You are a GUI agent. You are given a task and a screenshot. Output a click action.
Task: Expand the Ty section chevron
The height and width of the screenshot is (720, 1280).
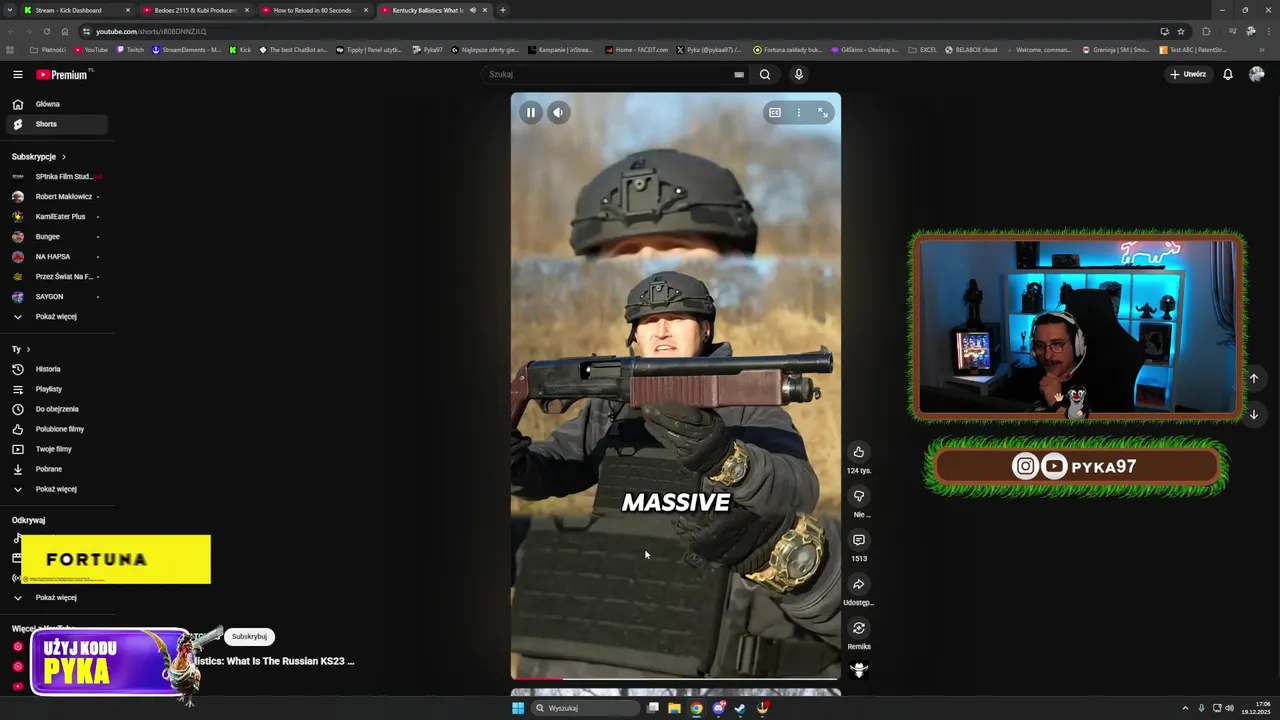[28, 349]
